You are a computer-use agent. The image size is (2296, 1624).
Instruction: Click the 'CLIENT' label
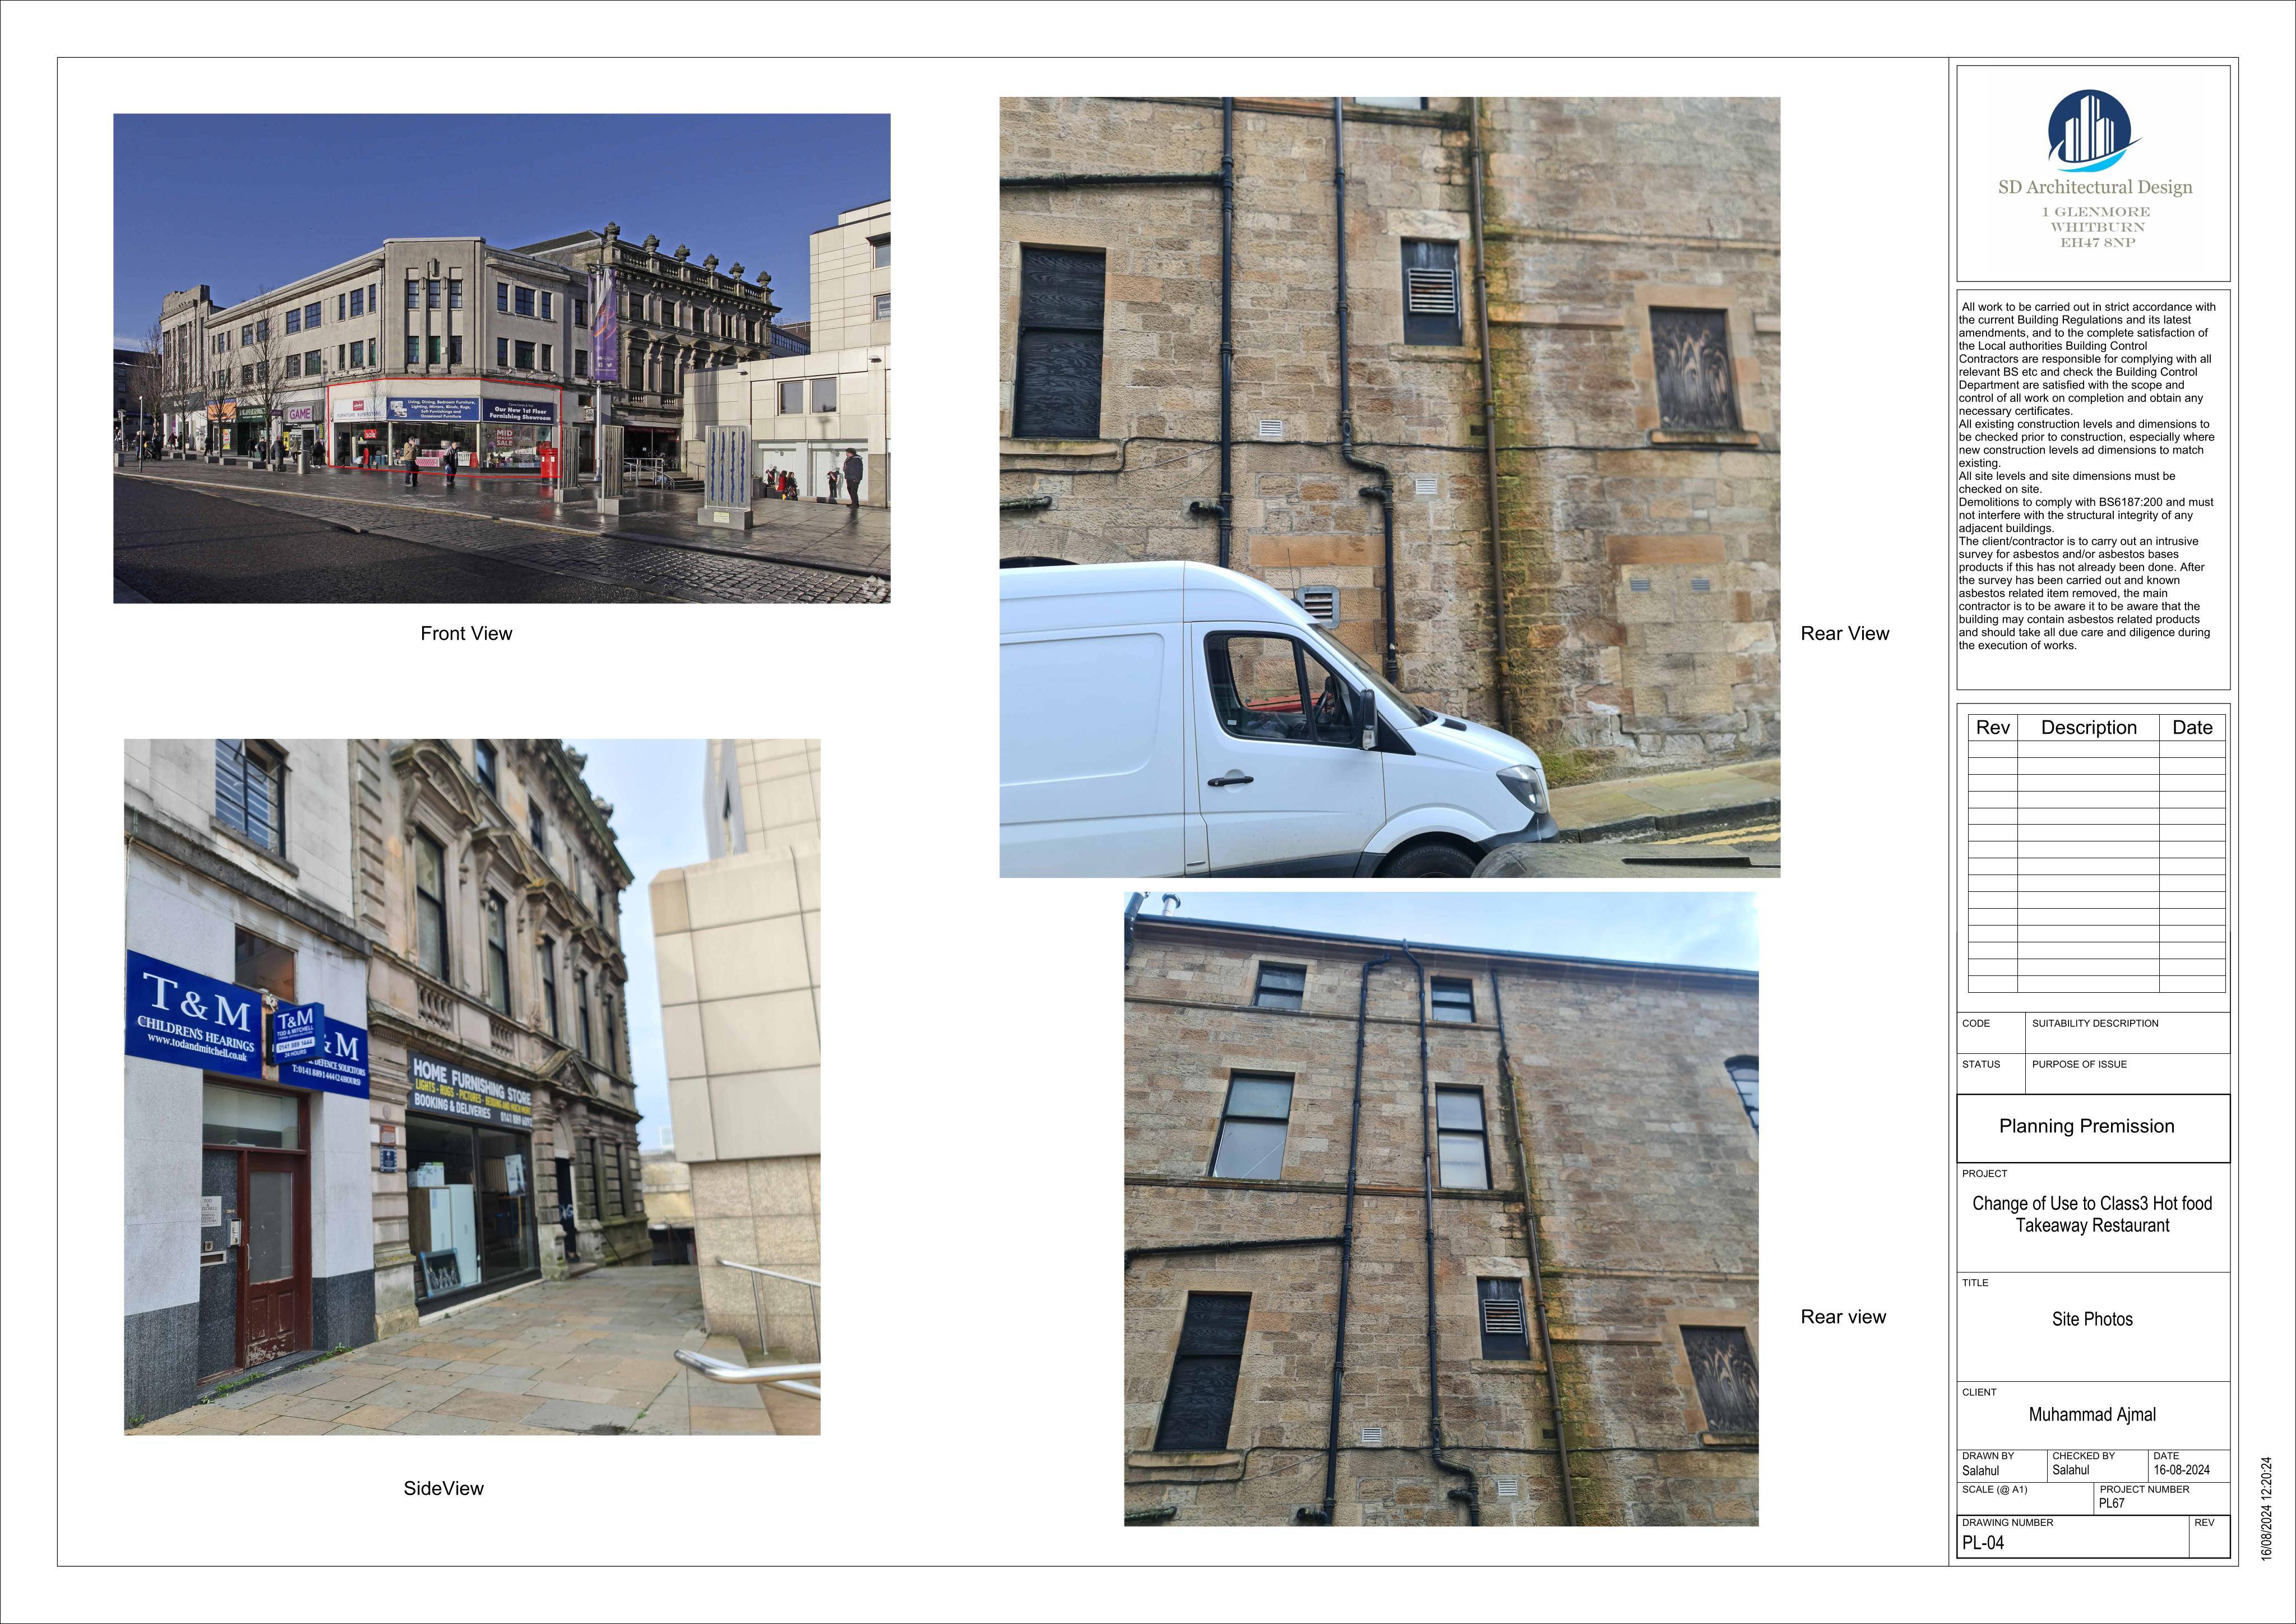coord(1979,1392)
